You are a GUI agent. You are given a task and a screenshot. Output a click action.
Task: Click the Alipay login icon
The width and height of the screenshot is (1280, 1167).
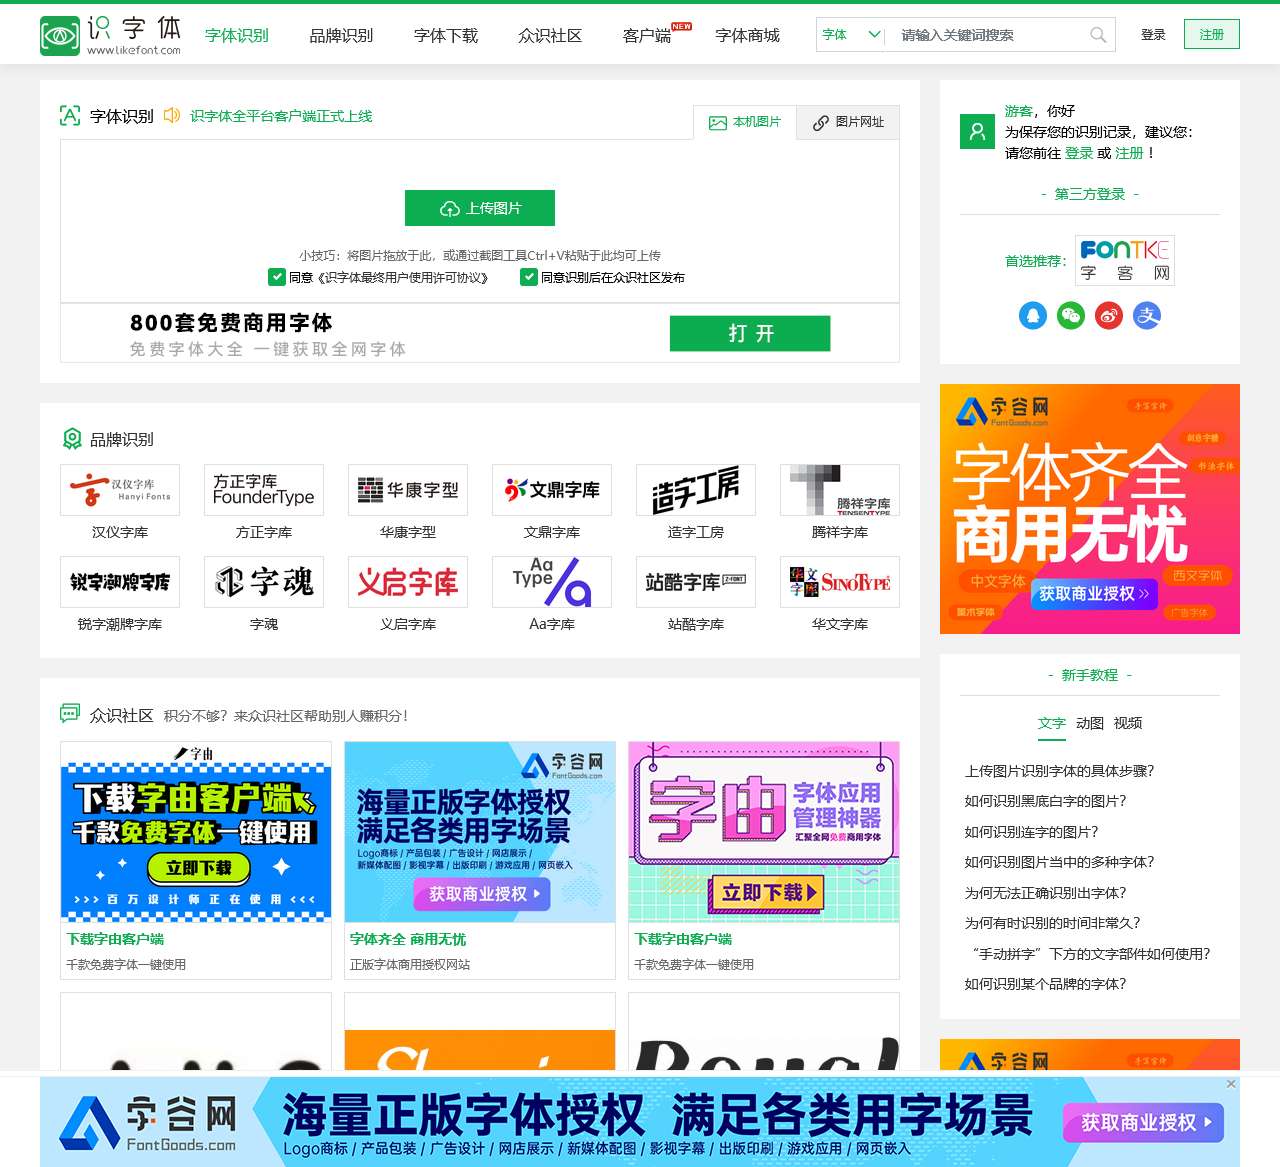pyautogui.click(x=1147, y=316)
